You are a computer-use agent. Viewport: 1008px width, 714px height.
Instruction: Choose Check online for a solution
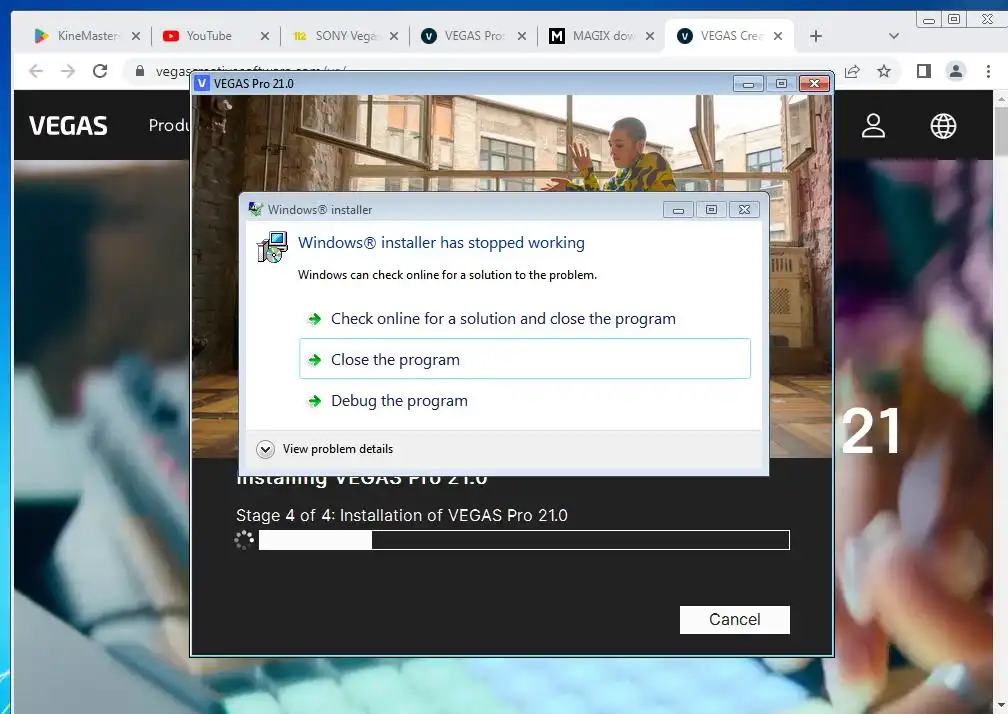click(x=525, y=319)
